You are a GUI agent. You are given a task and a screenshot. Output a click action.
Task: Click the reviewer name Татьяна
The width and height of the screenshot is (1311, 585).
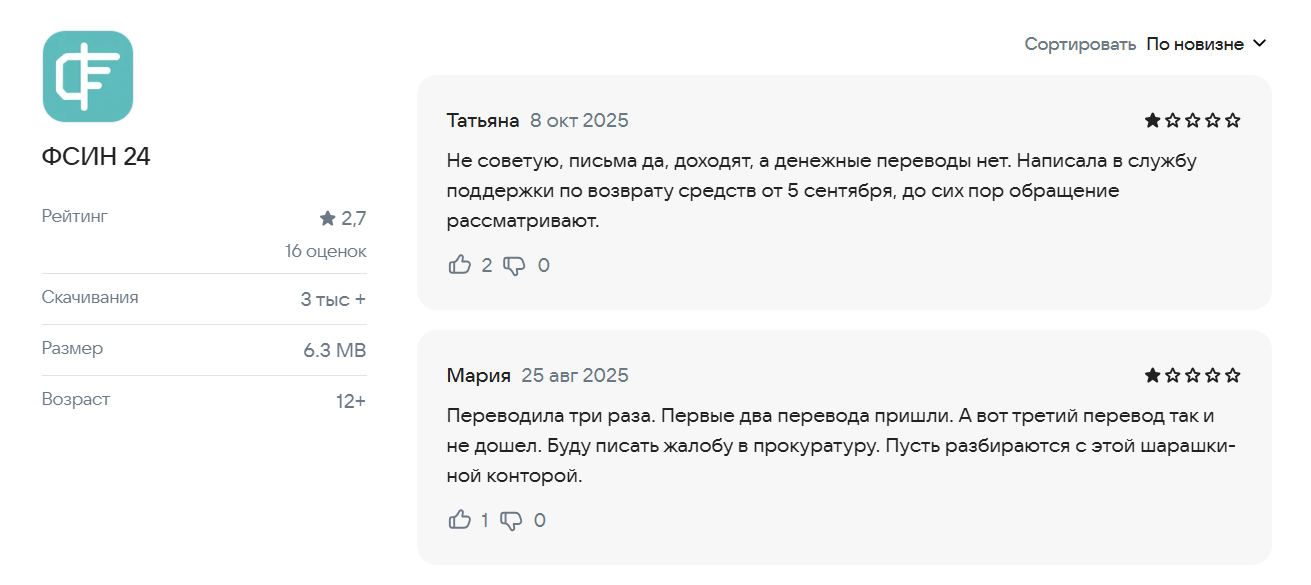click(483, 121)
